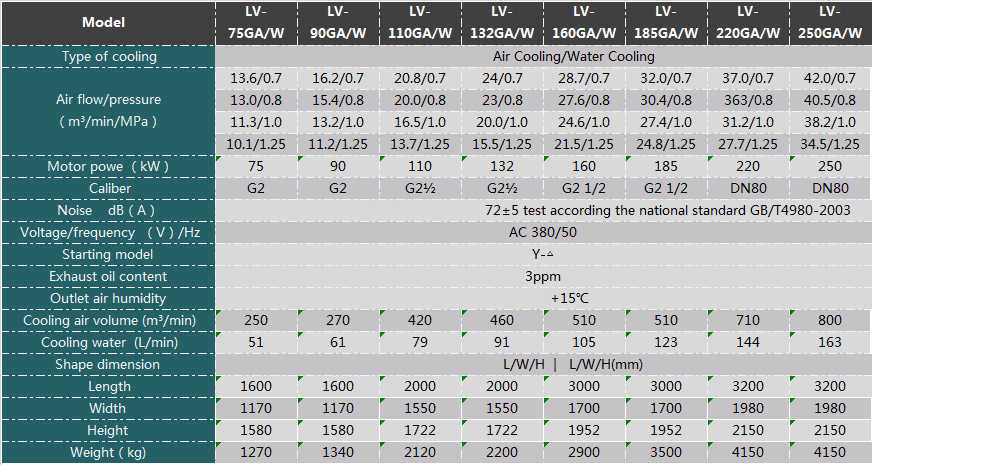Click the 16.2/0.7 air flow value
Image resolution: width=1000 pixels, height=465 pixels.
tap(338, 79)
